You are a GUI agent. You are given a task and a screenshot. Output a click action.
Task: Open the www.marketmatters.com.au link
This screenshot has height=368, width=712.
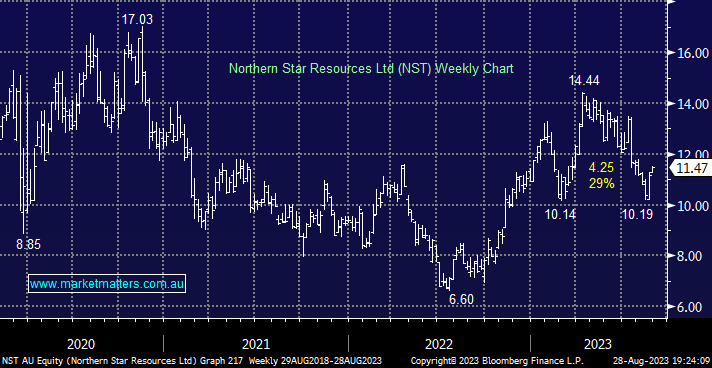point(107,284)
